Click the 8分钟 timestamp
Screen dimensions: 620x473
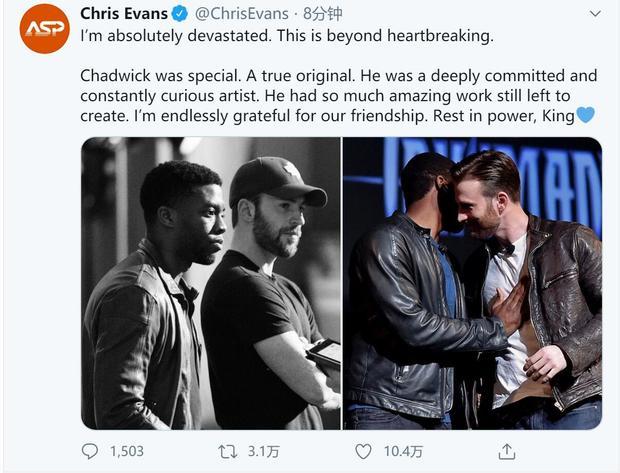pyautogui.click(x=323, y=14)
